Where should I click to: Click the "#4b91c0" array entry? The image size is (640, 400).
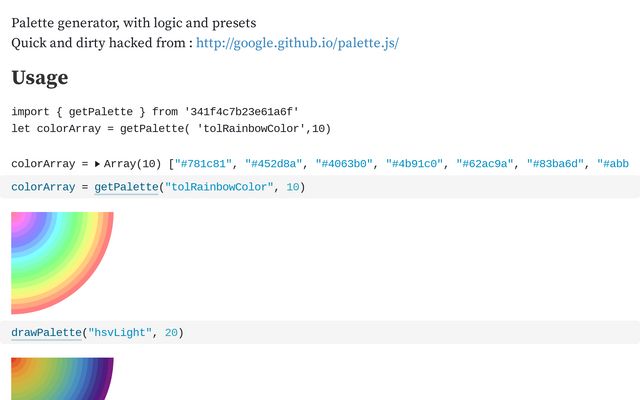point(417,163)
